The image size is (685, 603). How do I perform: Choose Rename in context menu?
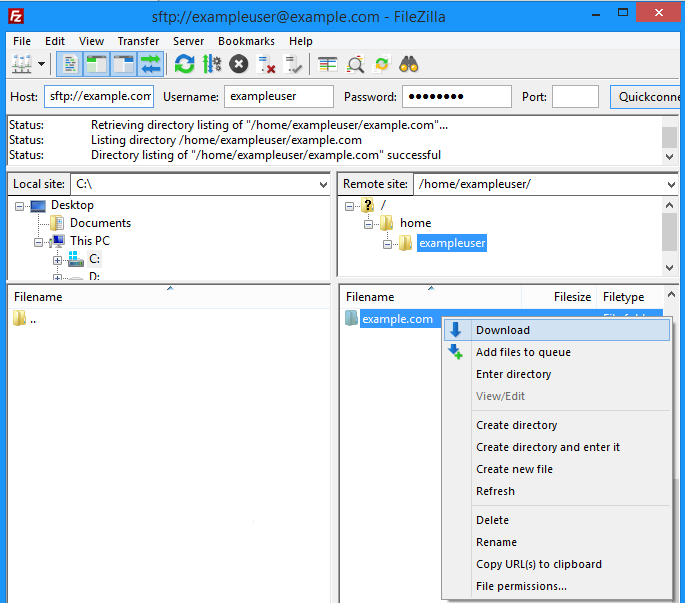tap(557, 542)
